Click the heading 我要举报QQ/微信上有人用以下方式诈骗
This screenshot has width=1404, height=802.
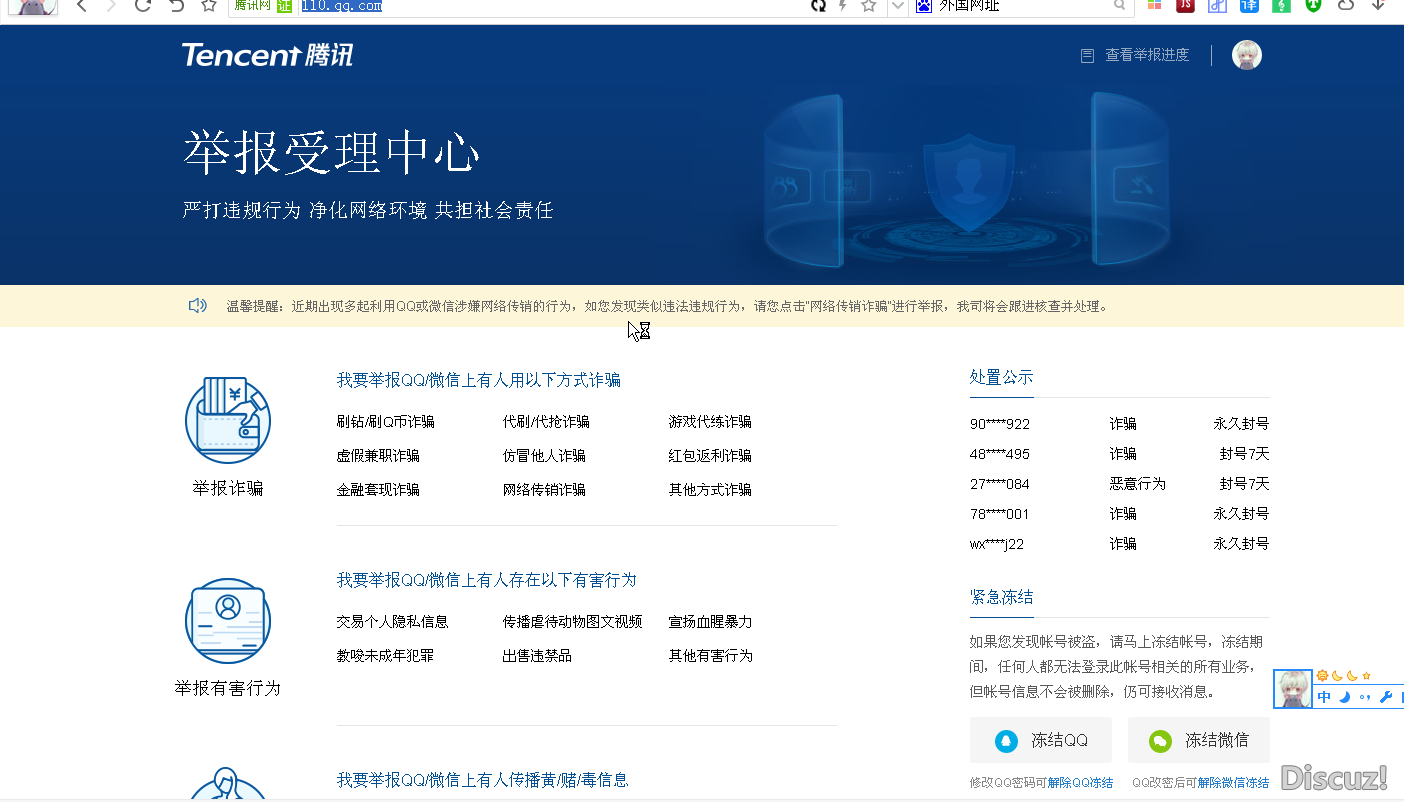(479, 380)
